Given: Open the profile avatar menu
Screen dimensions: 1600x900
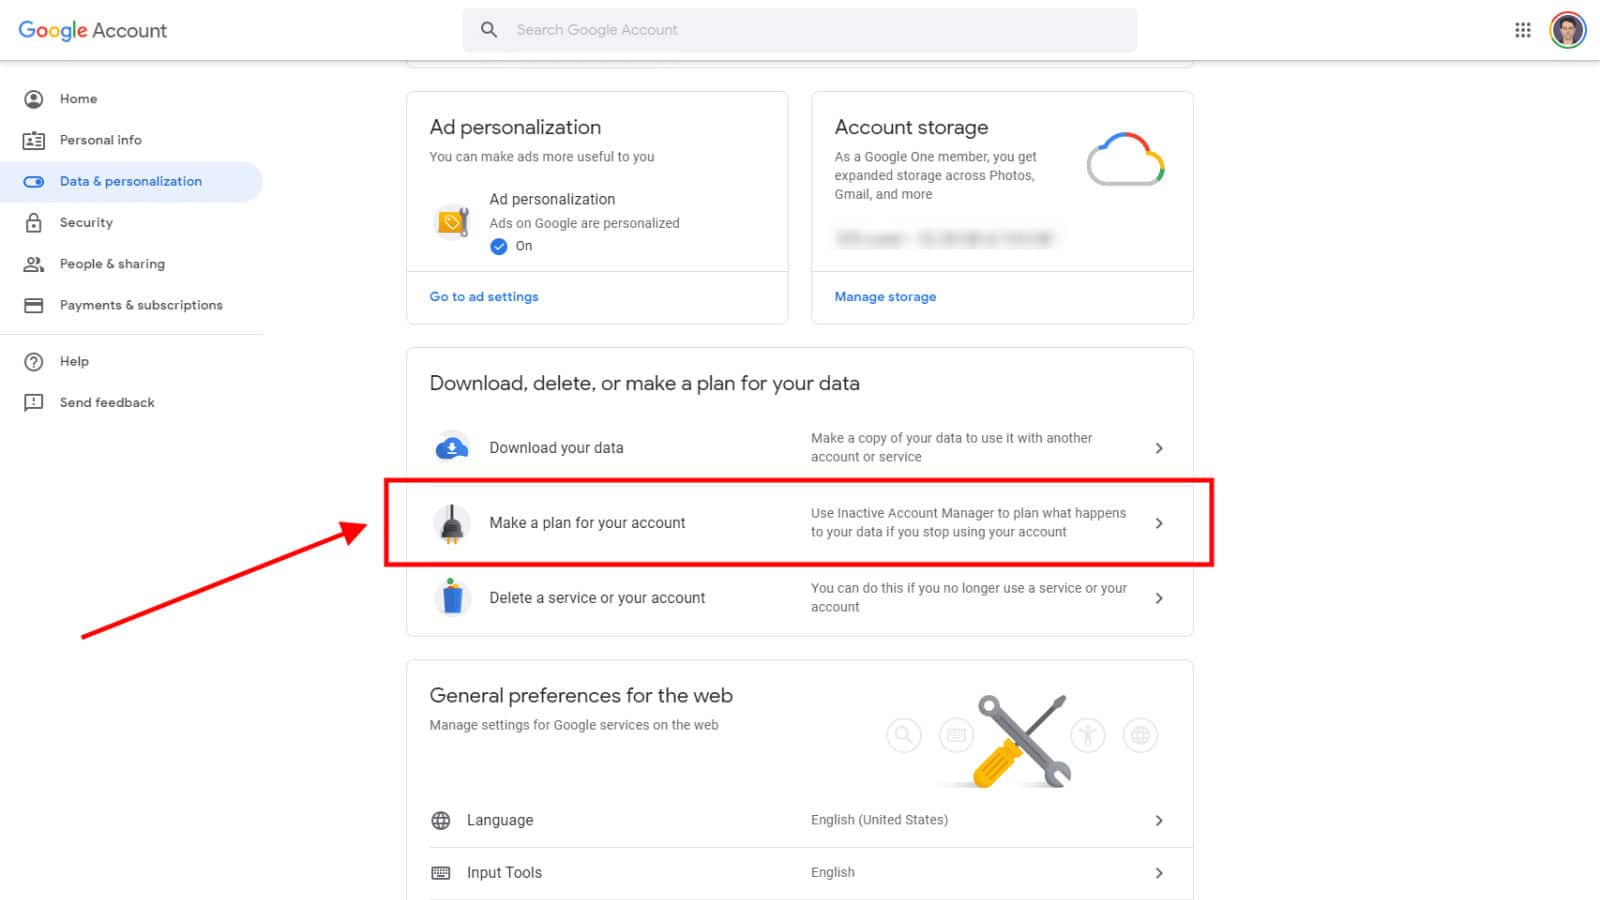Looking at the screenshot, I should point(1567,30).
